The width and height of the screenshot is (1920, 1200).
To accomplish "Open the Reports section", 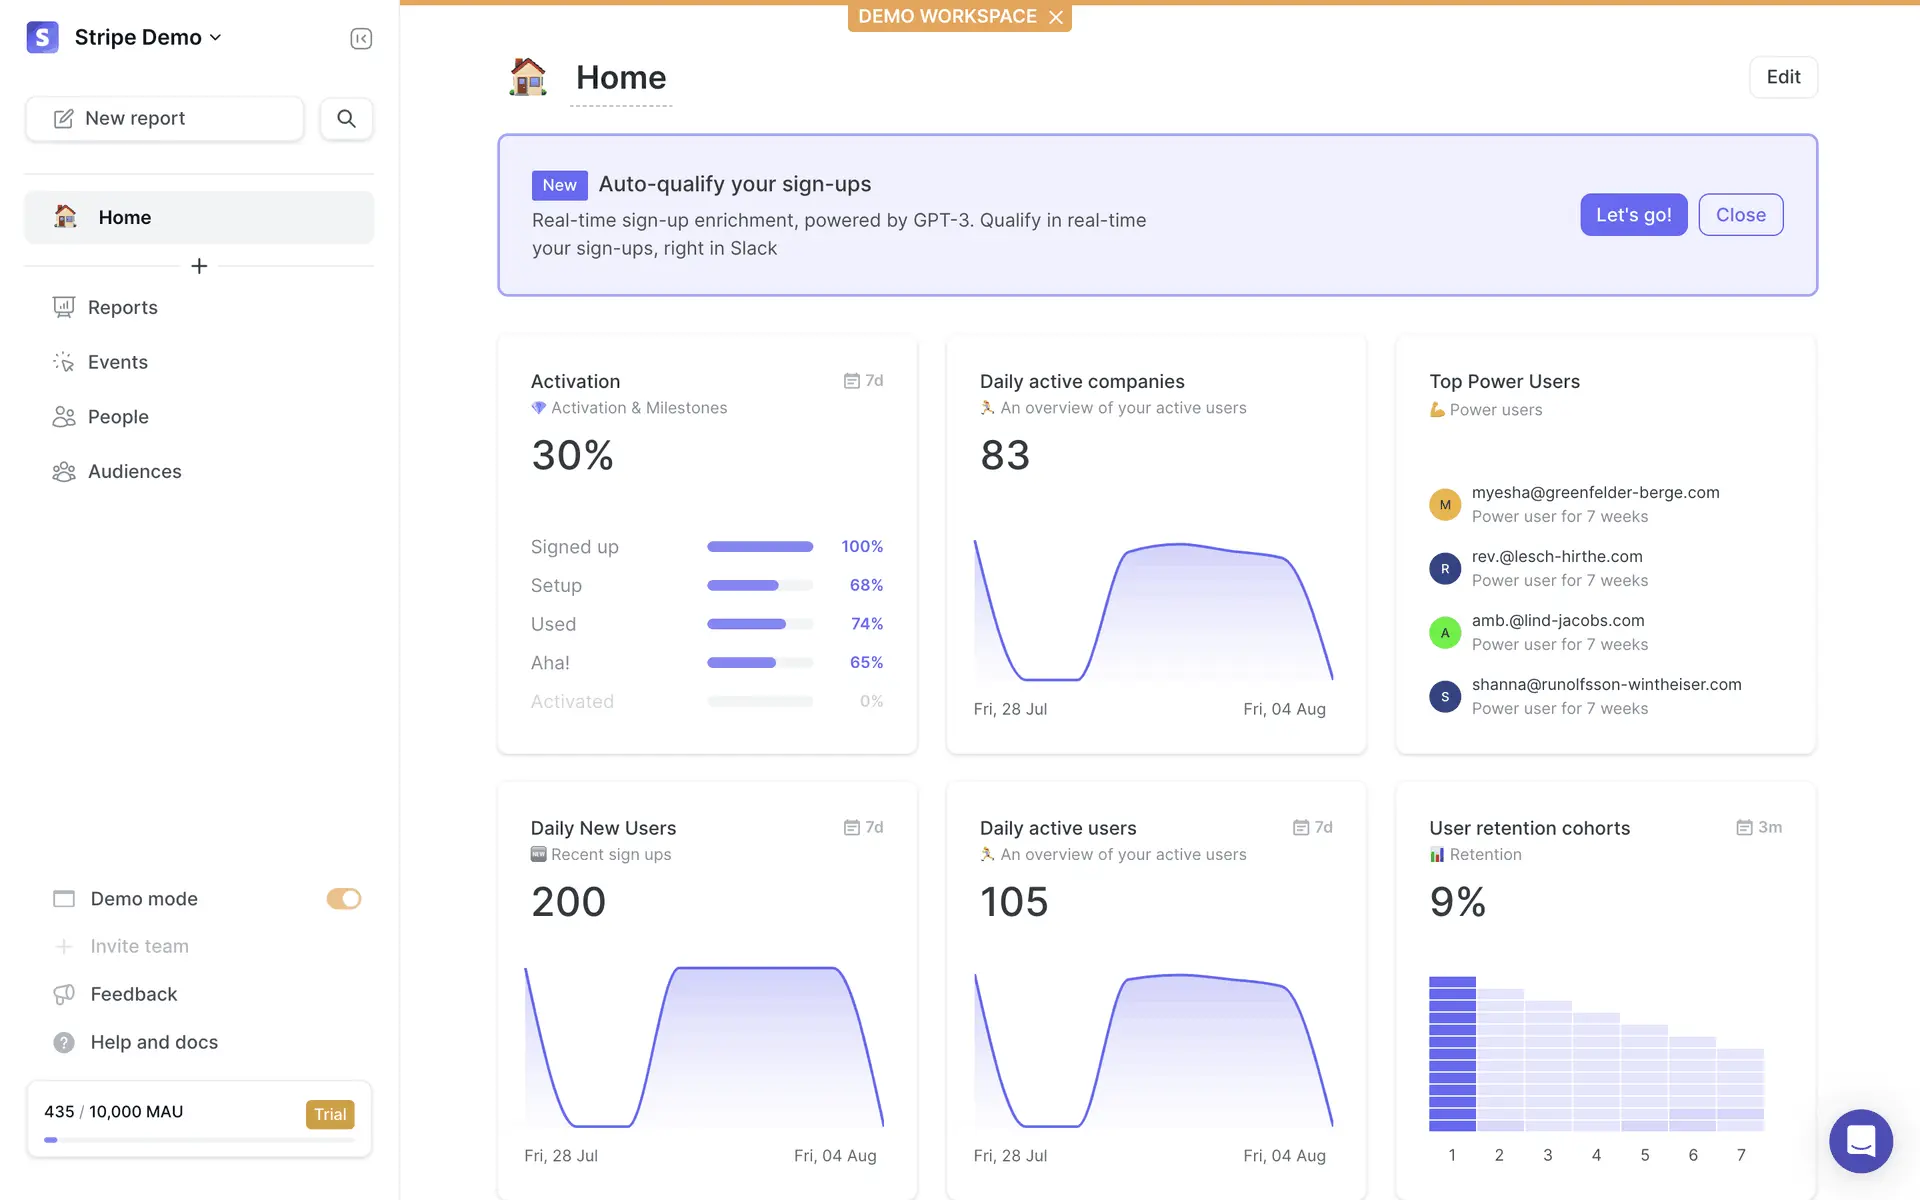I will [122, 307].
